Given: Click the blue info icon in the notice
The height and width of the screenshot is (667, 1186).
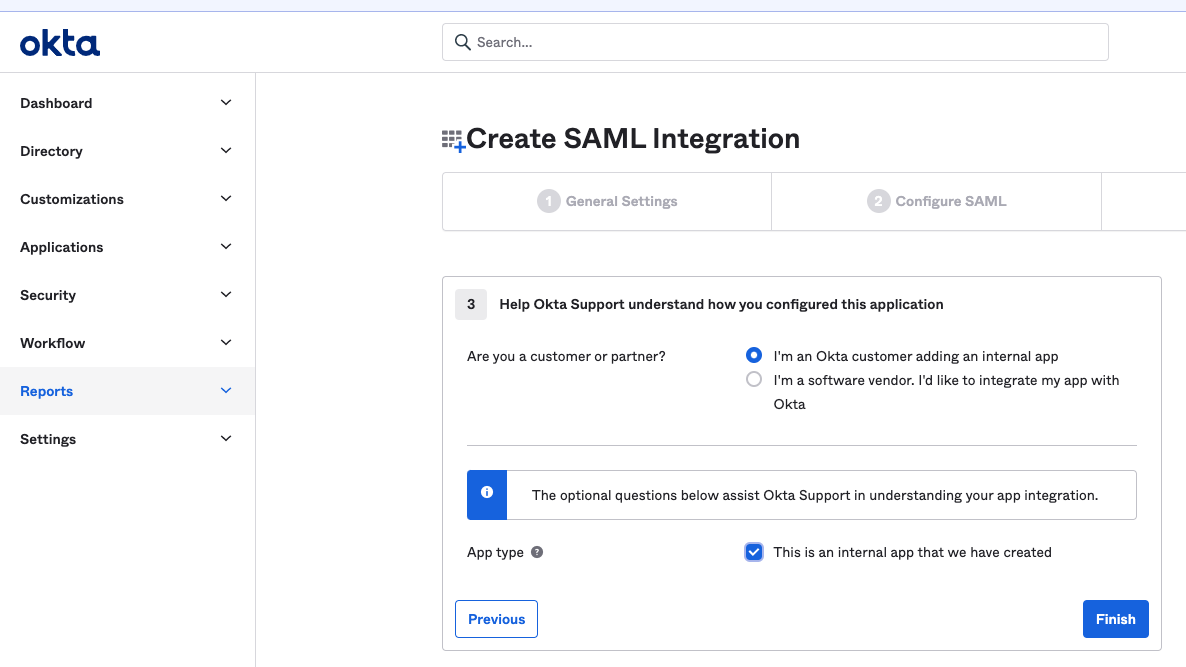Looking at the screenshot, I should point(487,492).
